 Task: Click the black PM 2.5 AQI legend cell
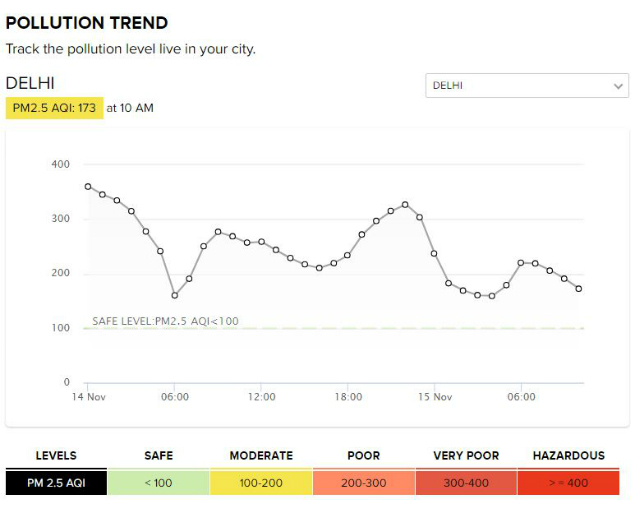point(56,483)
